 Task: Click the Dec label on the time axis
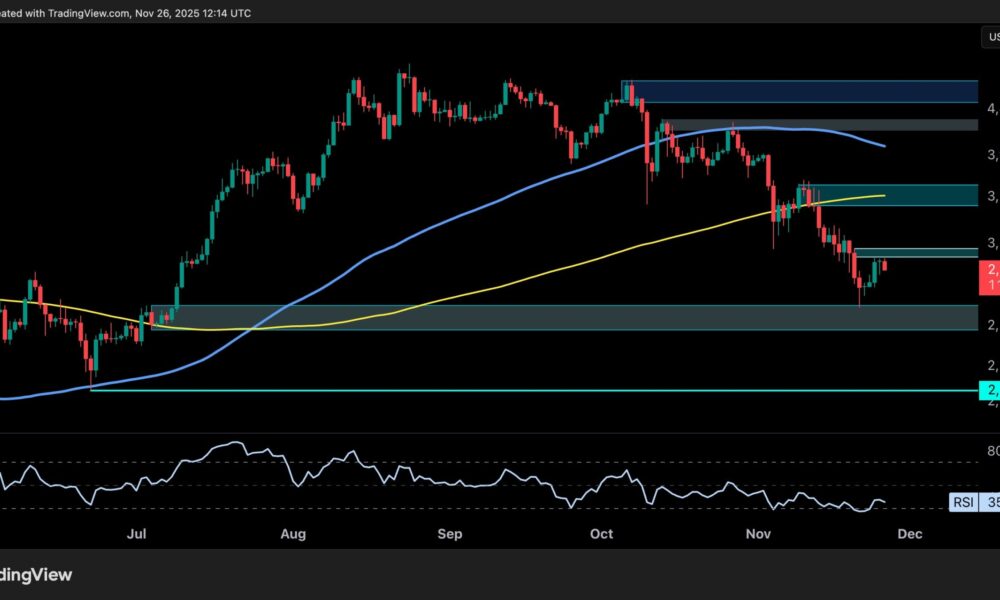click(x=910, y=534)
